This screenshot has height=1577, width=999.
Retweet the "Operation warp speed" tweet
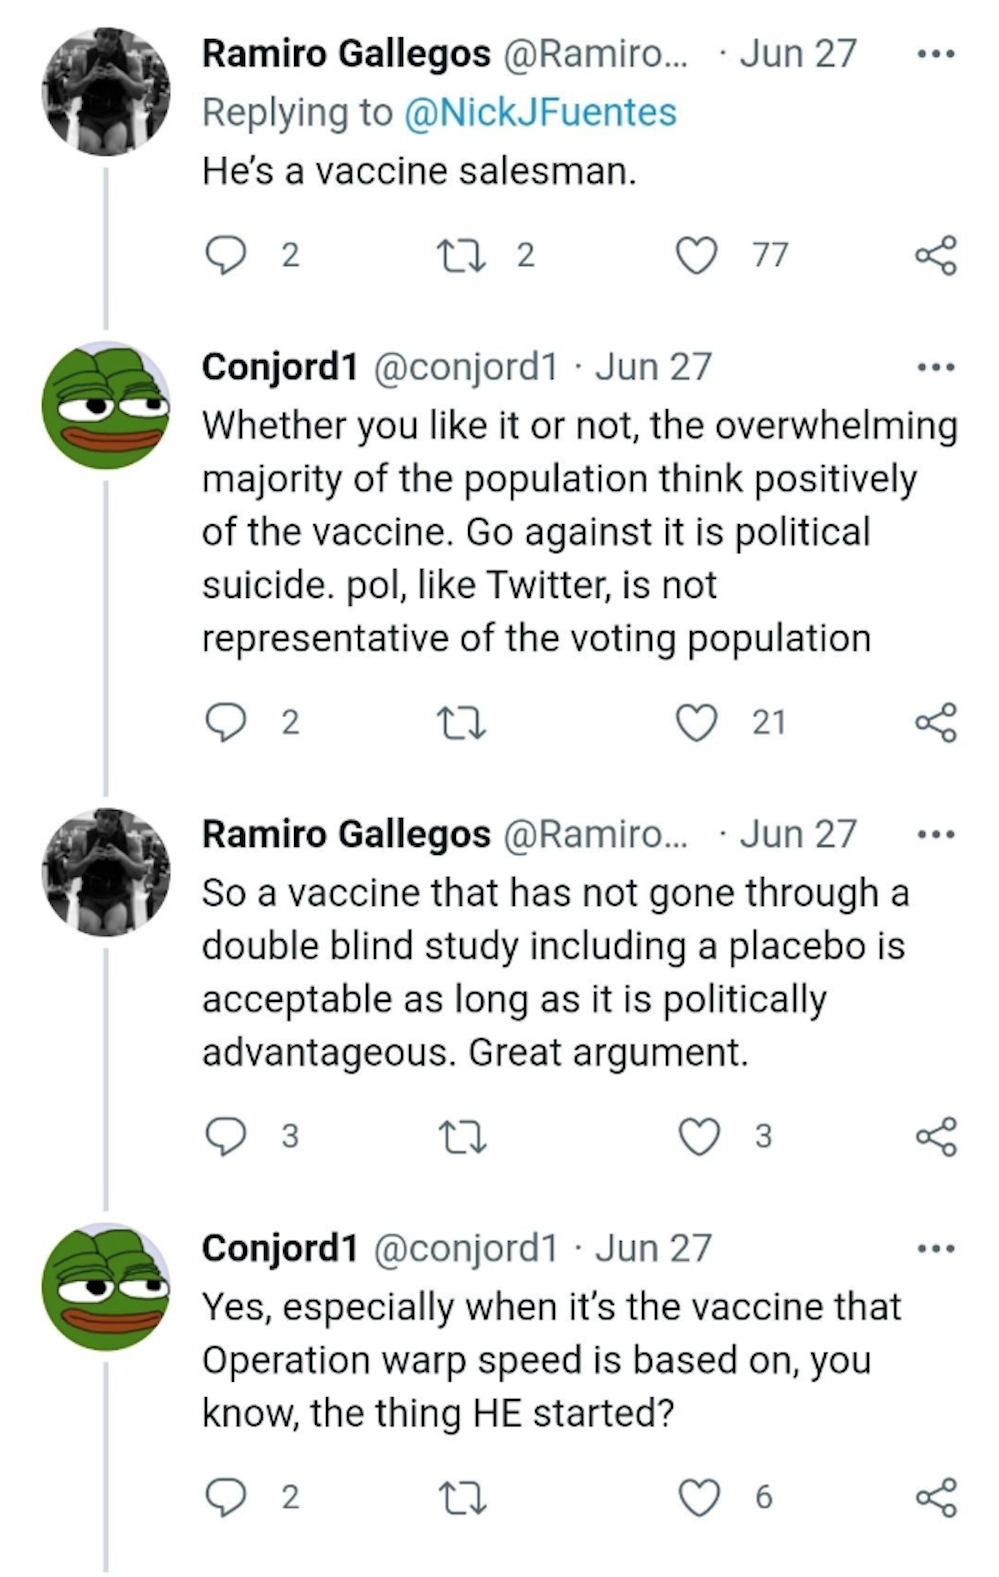(463, 1497)
